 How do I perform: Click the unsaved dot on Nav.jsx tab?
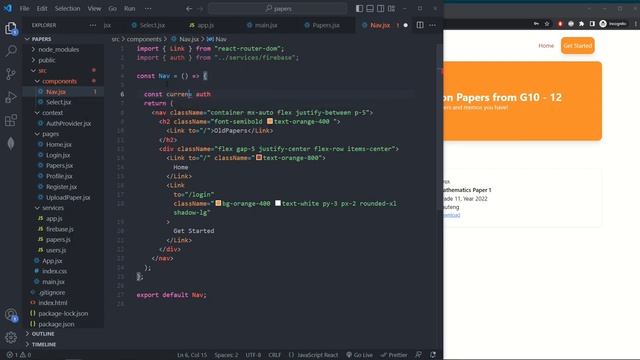point(406,25)
